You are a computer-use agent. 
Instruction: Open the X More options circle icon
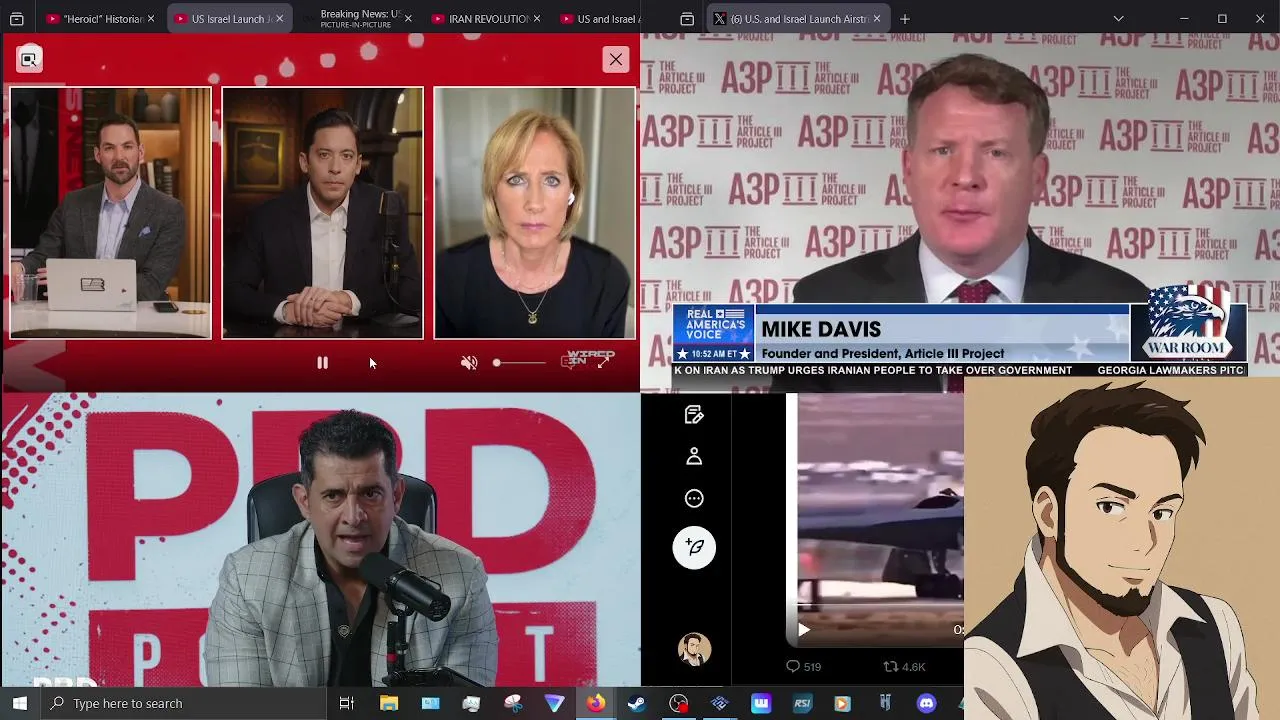tap(694, 498)
